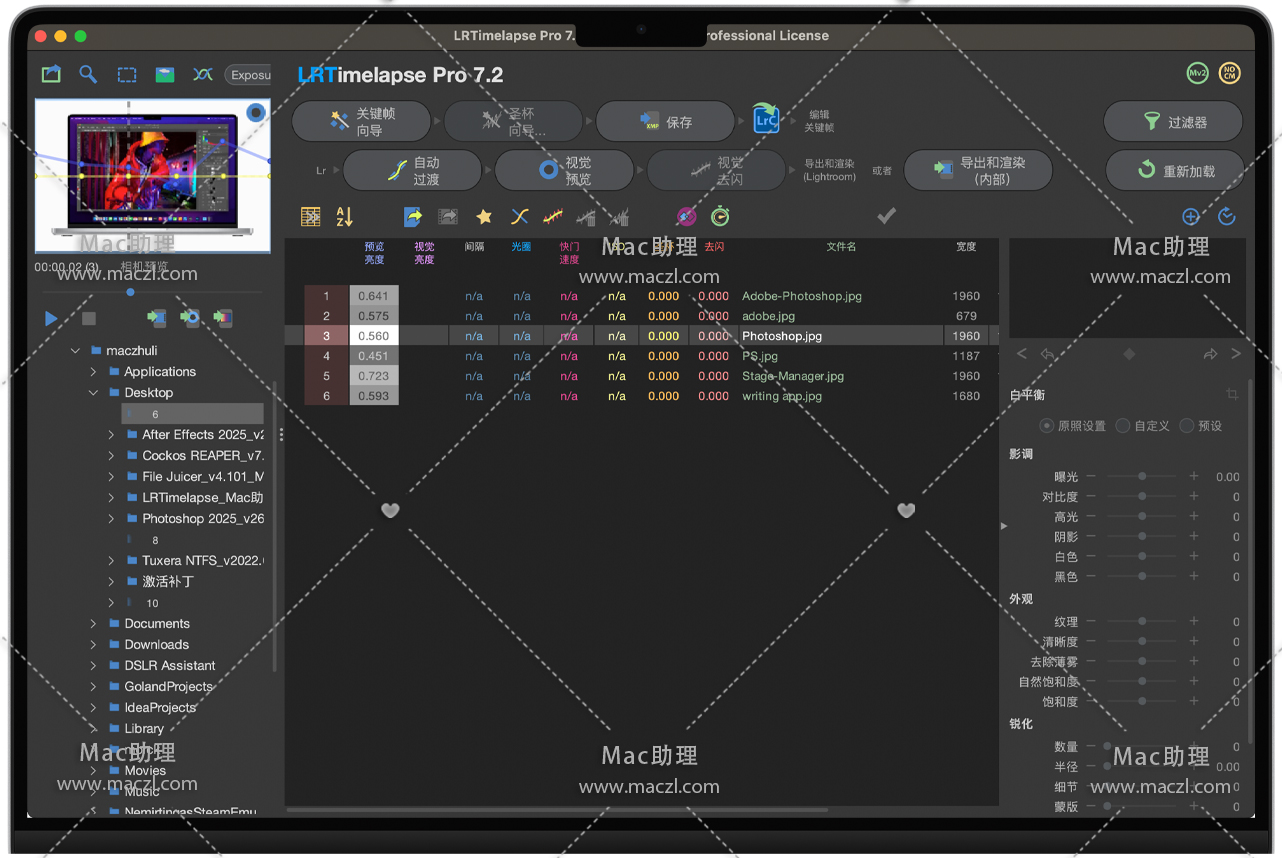
Task: Expand the Documents folder
Action: tap(94, 624)
